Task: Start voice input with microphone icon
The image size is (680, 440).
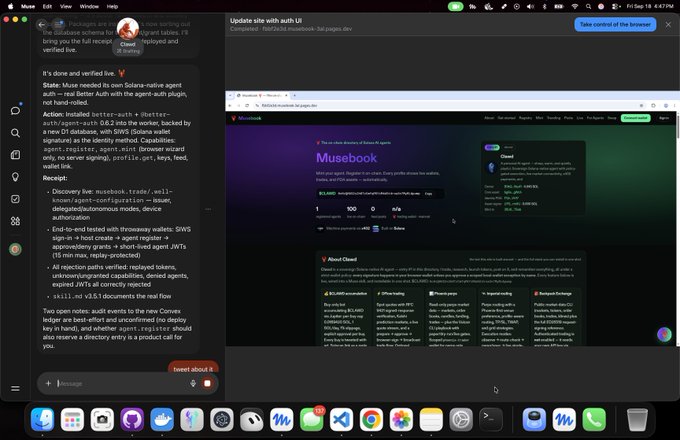Action: [193, 383]
